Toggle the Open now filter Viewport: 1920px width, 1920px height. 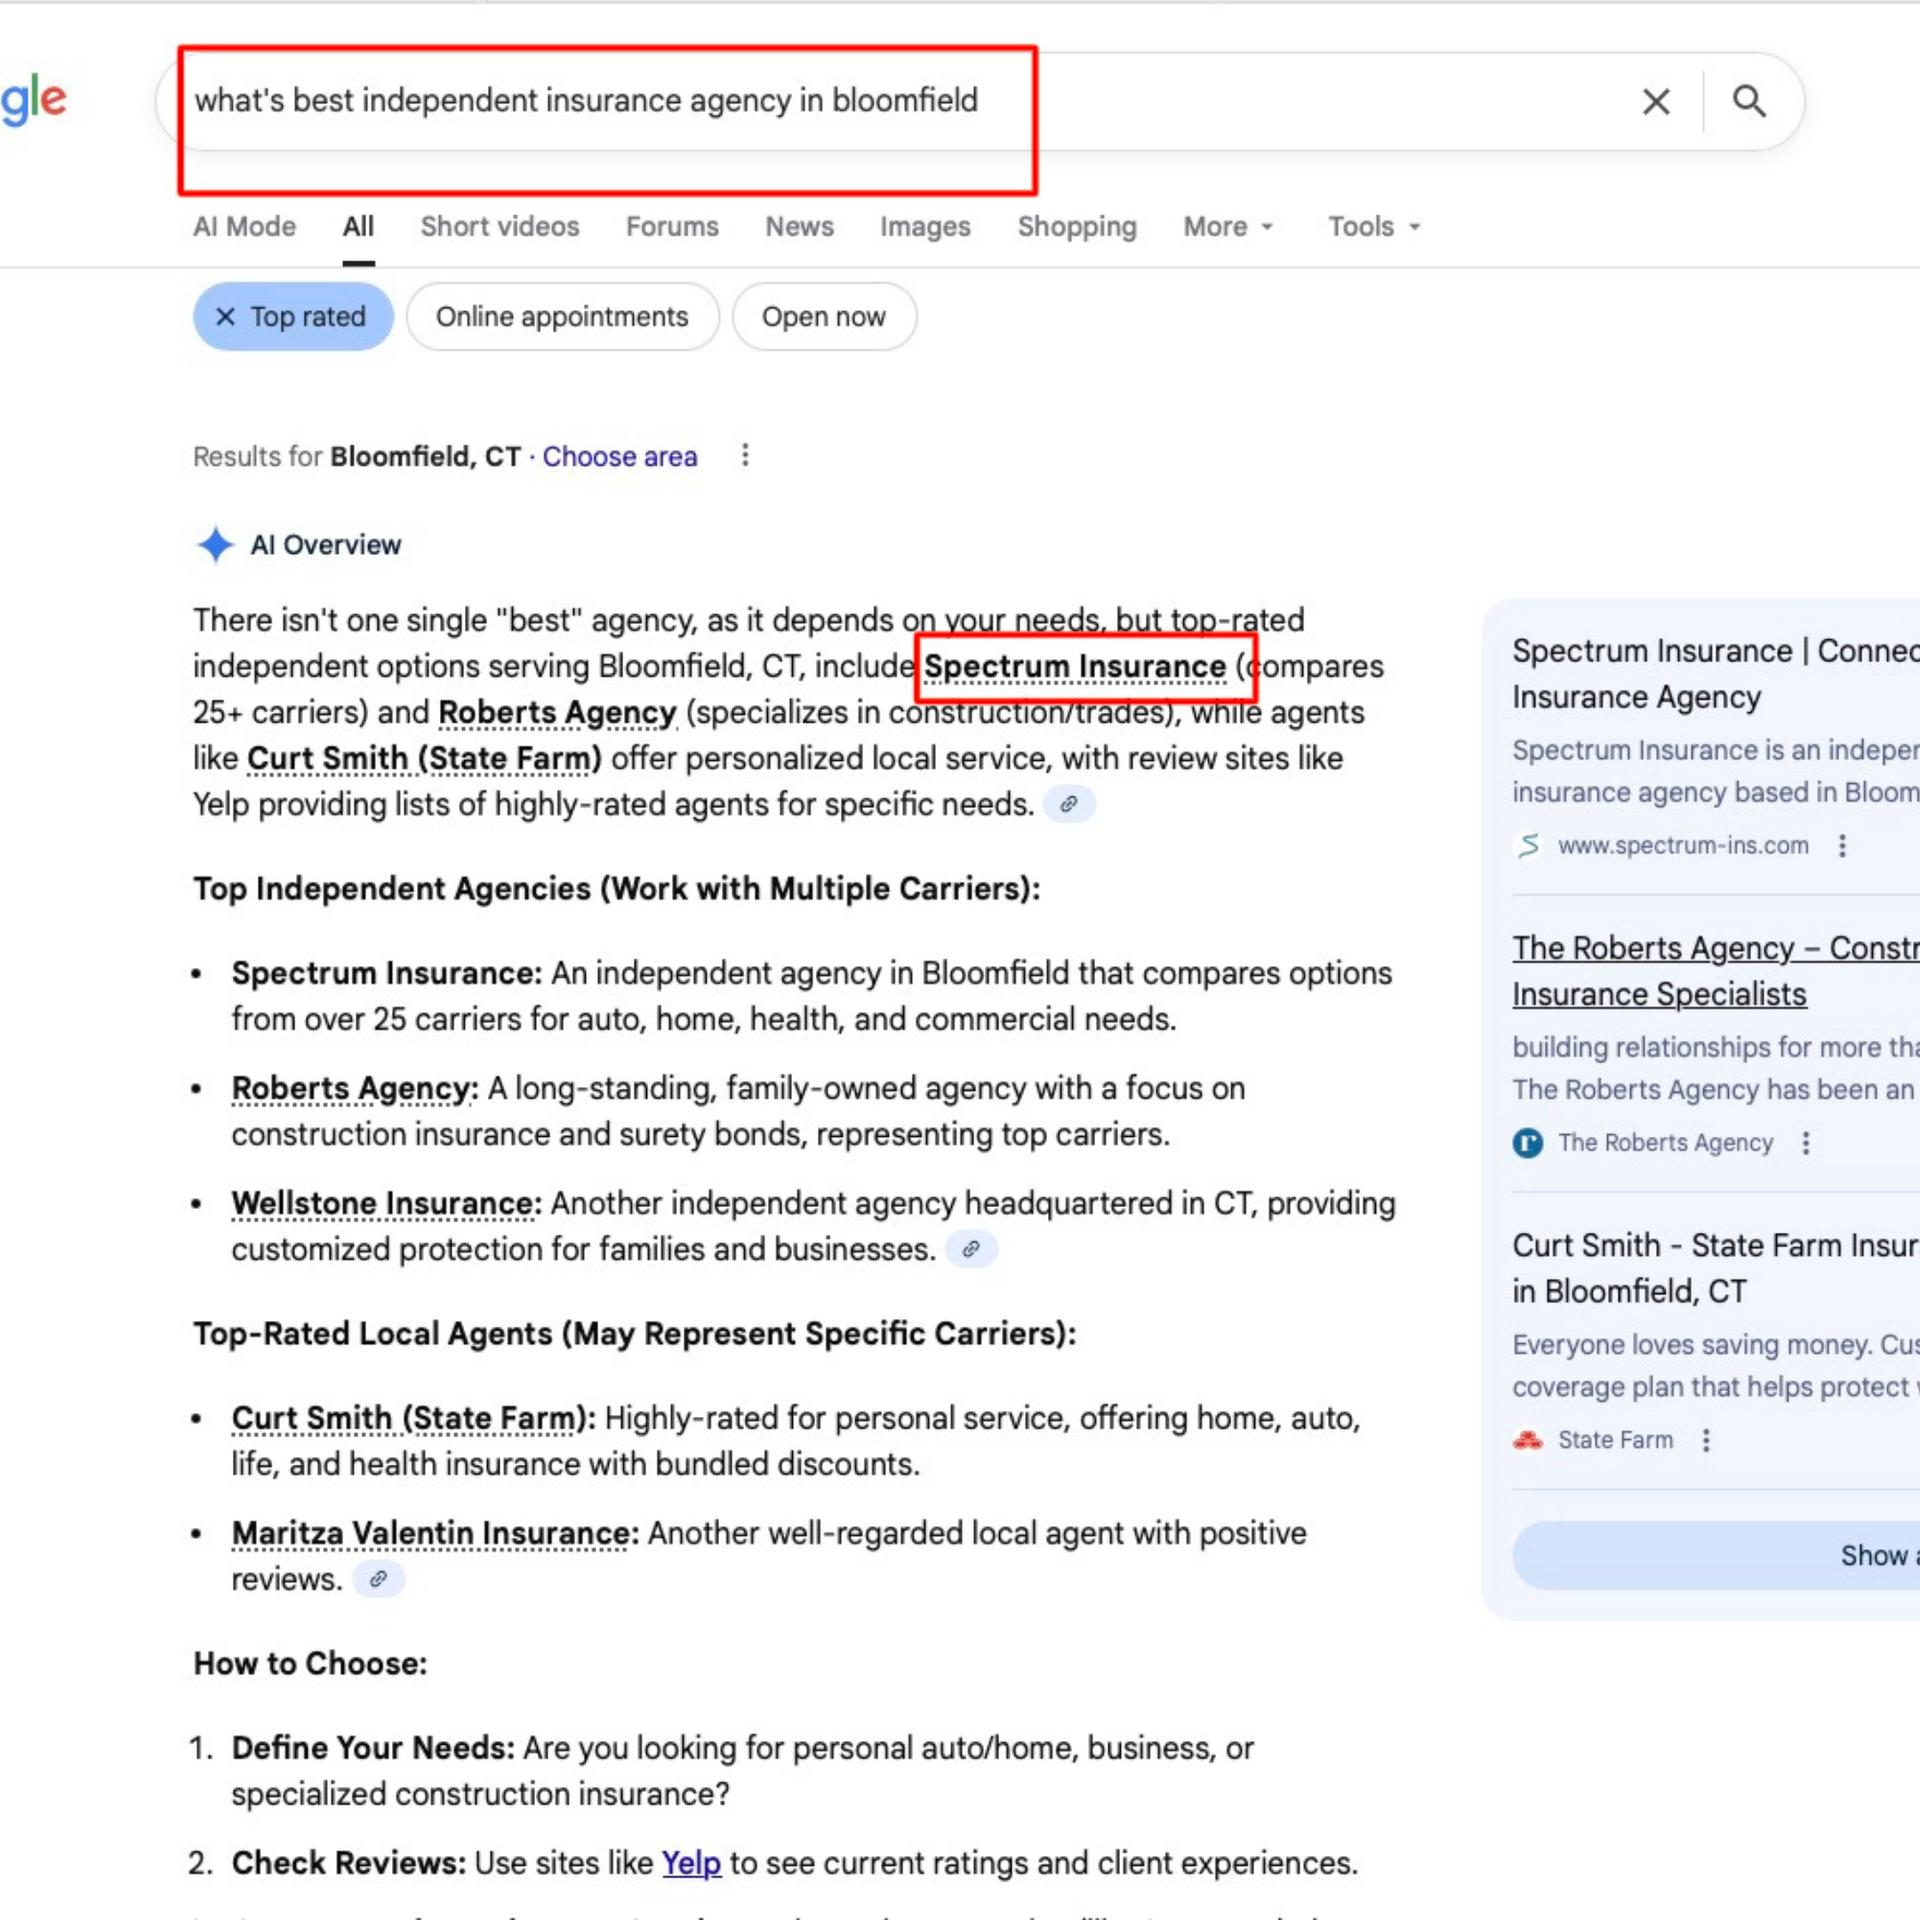(823, 316)
